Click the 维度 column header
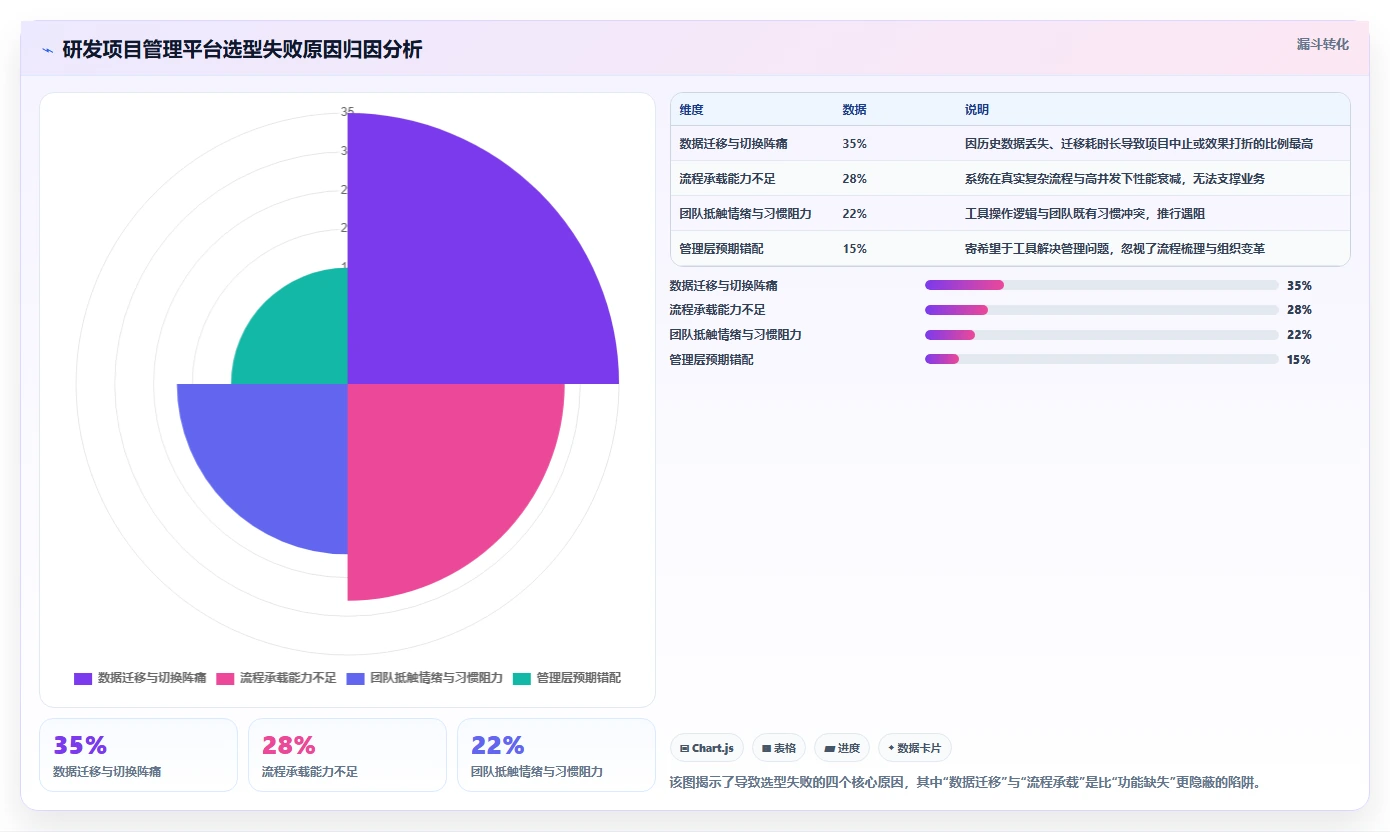The image size is (1390, 832). [692, 110]
